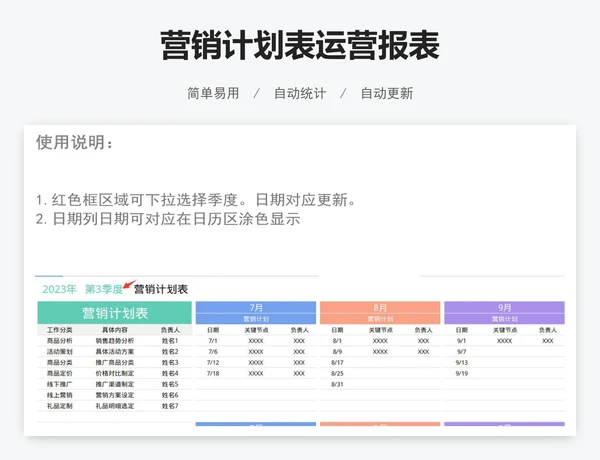600x460 pixels.
Task: Select the 营销方案设定 content cell
Action: [115, 395]
